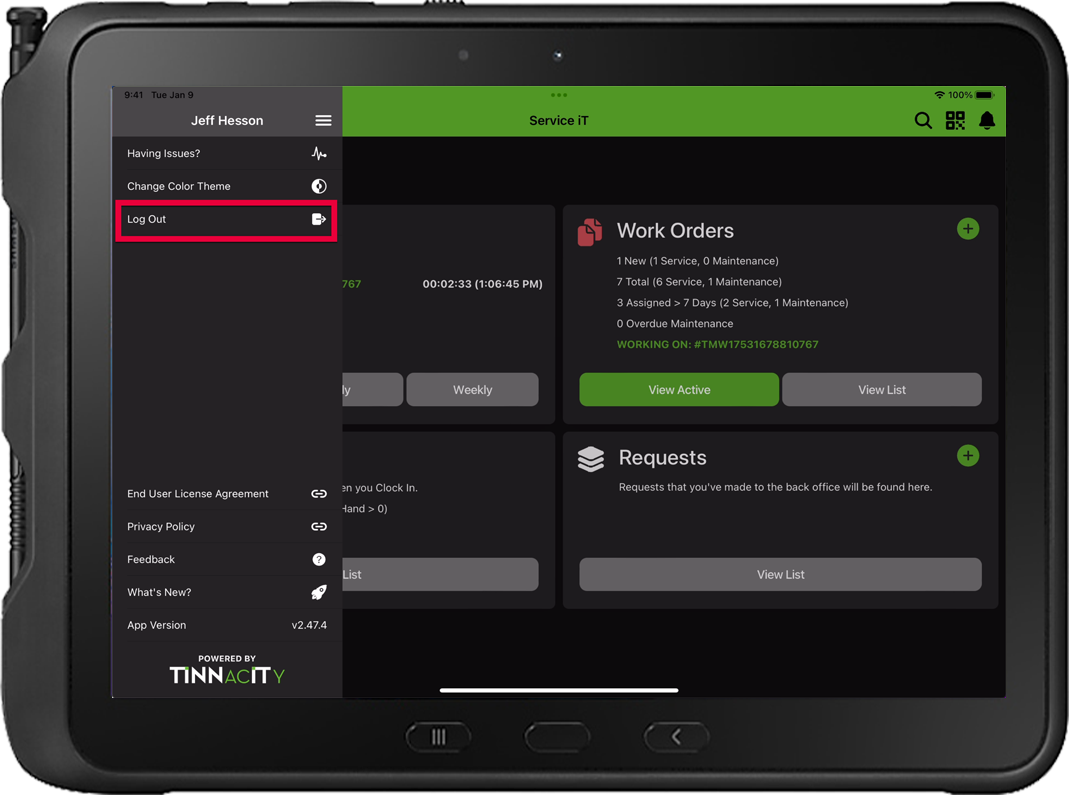Add a new work order via the plus icon
Image resolution: width=1069 pixels, height=795 pixels.
[x=967, y=228]
